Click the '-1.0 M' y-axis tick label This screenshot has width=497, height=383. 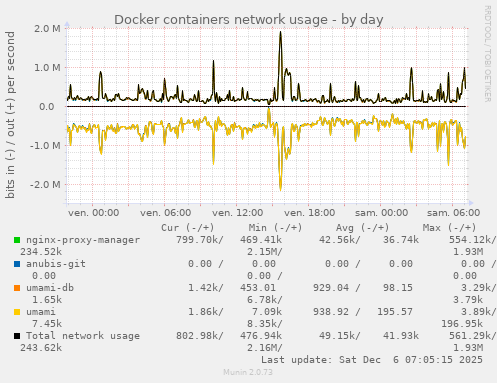(45, 146)
